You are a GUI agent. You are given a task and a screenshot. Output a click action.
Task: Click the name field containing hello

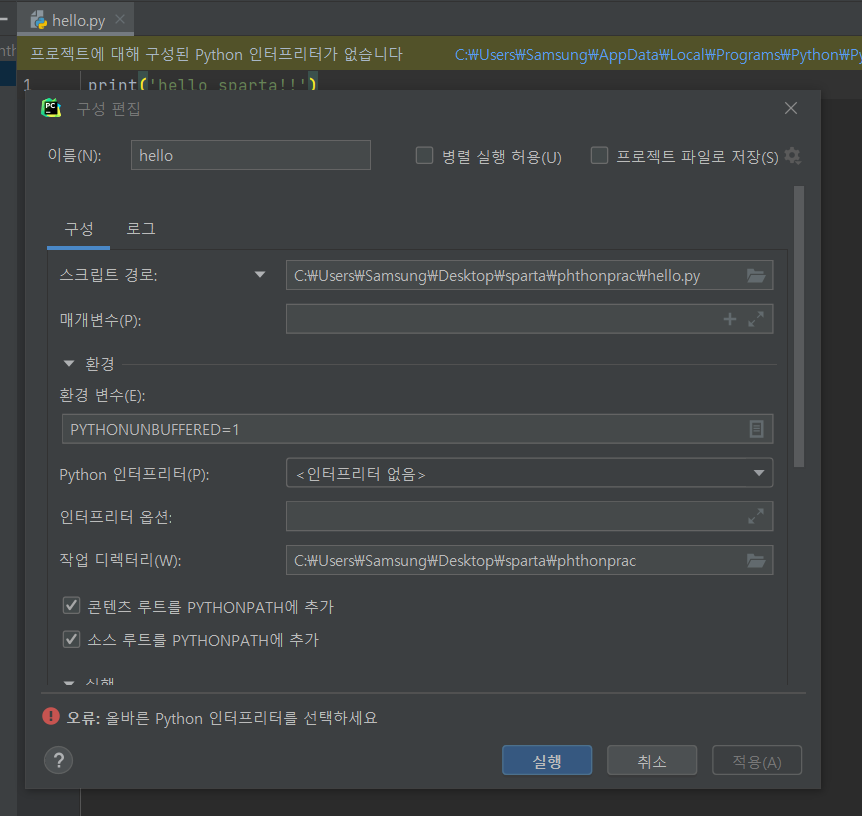251,155
